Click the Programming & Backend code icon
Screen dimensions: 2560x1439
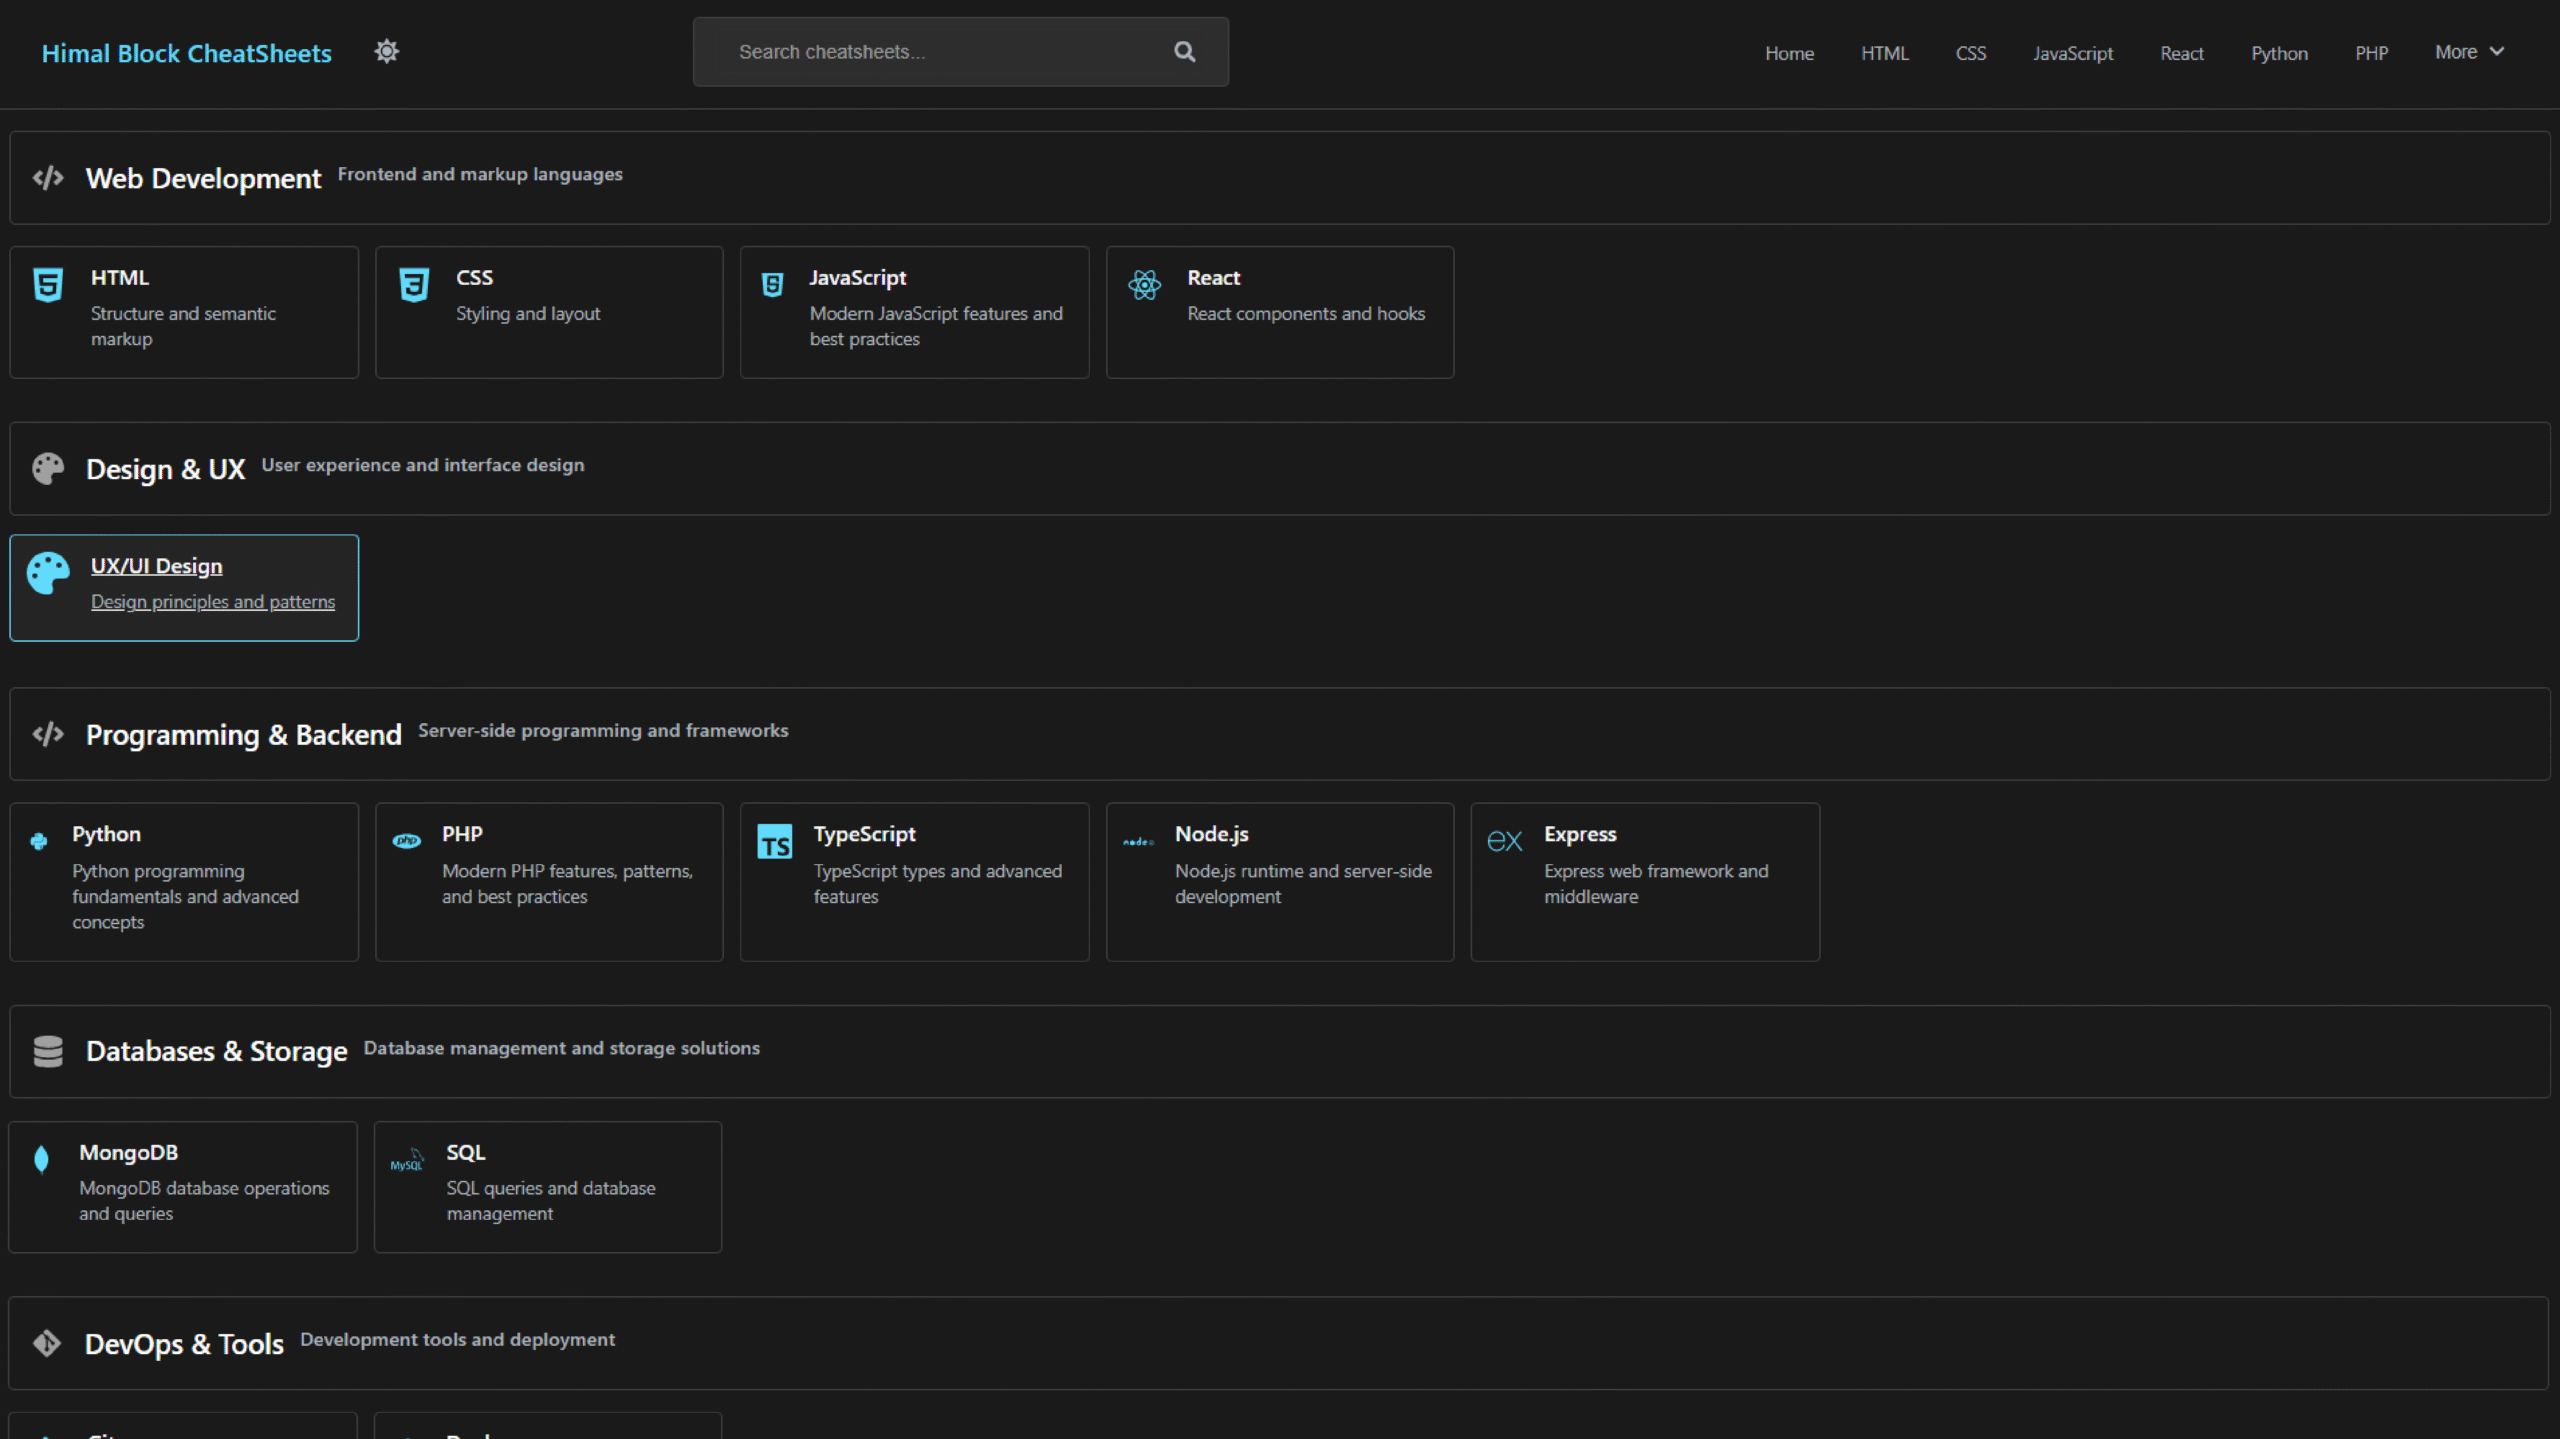48,734
